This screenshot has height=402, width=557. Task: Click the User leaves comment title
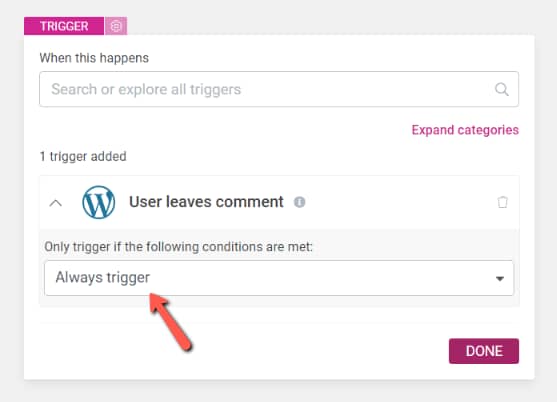click(206, 202)
